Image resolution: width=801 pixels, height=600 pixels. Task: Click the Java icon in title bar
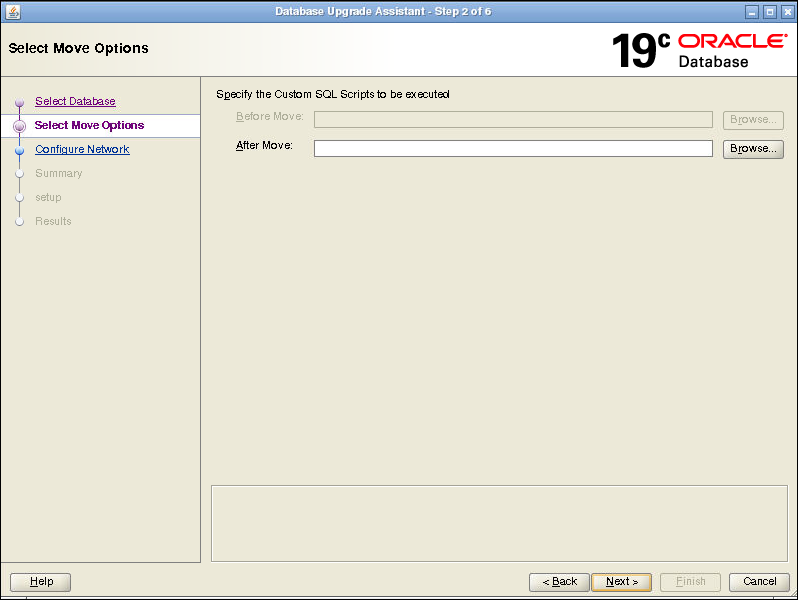(x=13, y=11)
